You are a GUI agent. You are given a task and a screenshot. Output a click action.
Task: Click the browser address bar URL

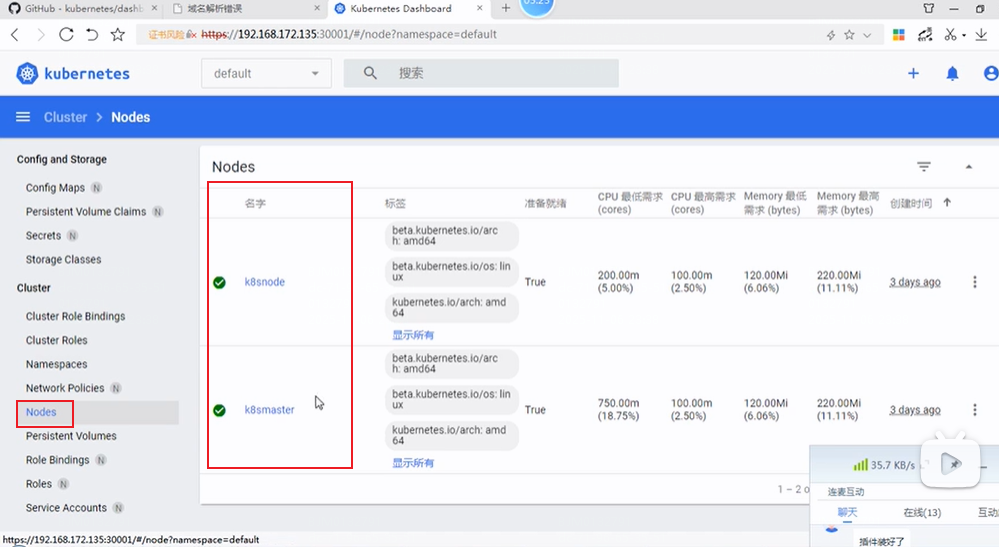coord(349,34)
